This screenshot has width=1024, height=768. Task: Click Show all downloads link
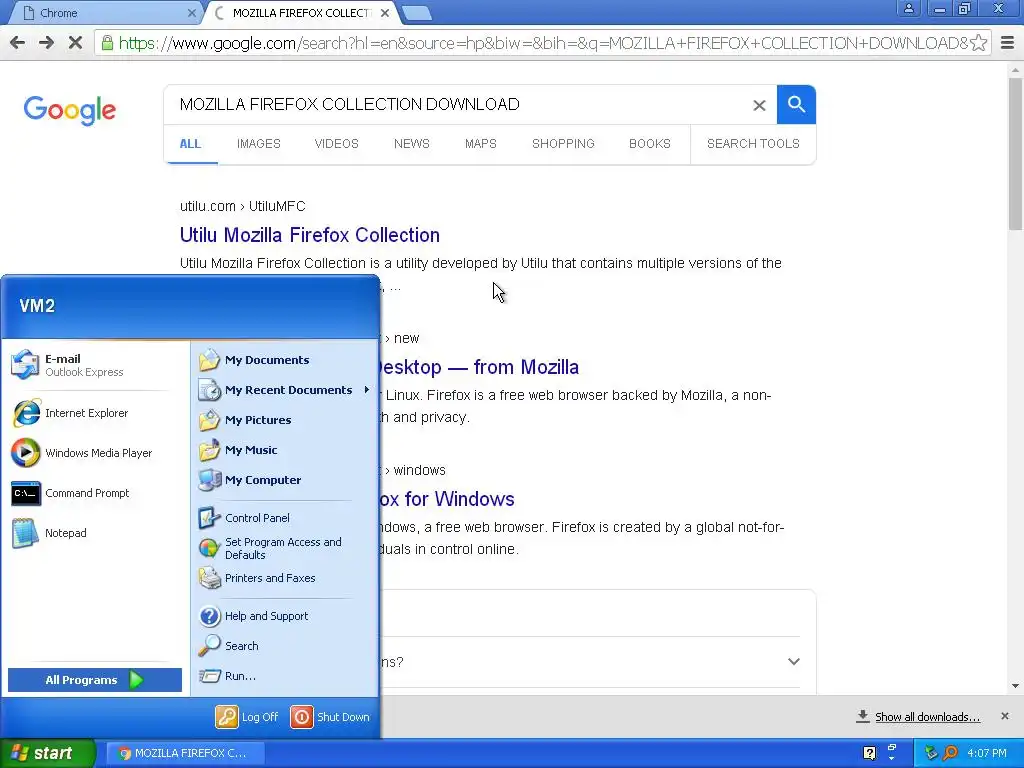click(927, 717)
